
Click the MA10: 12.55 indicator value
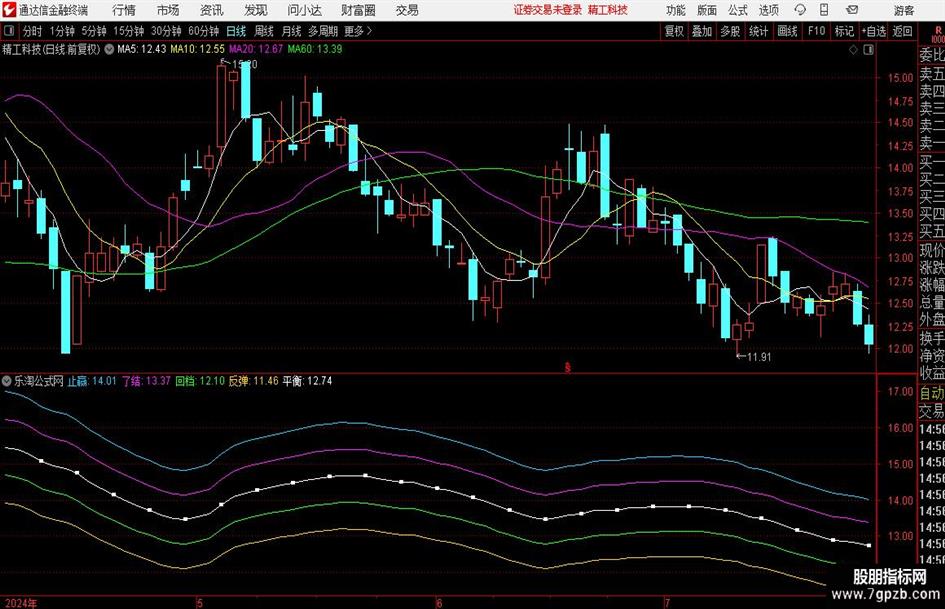(197, 49)
